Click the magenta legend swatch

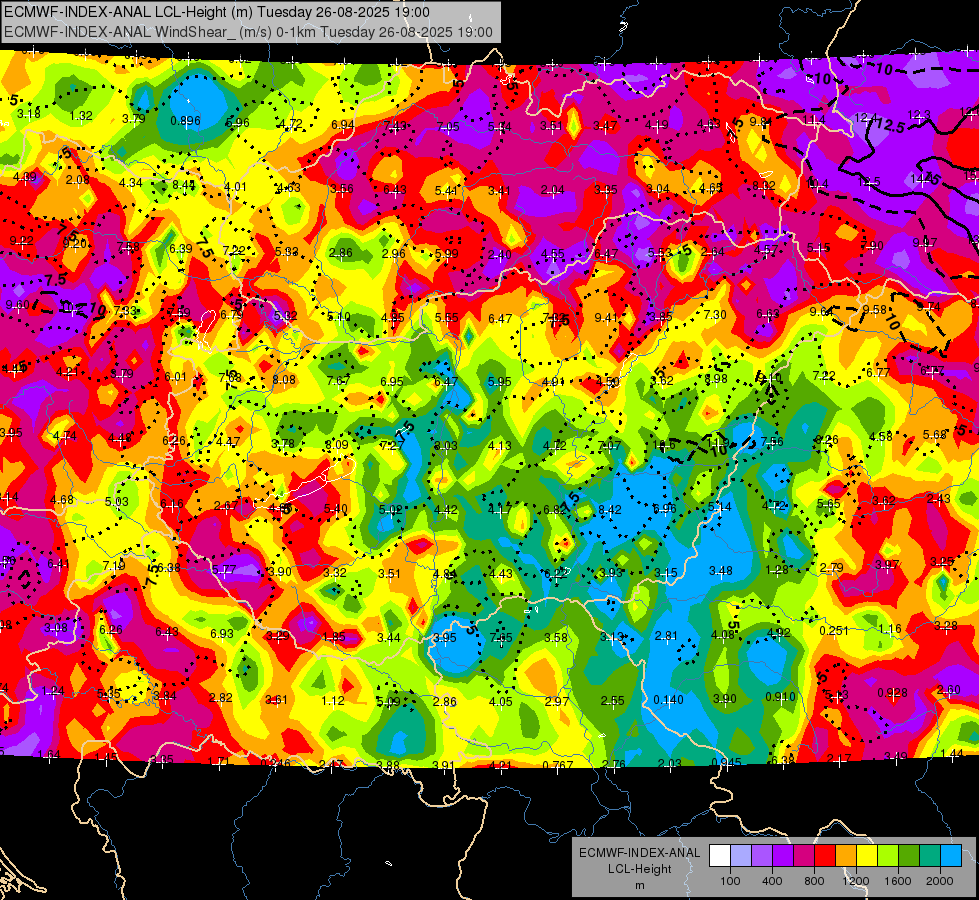[804, 856]
